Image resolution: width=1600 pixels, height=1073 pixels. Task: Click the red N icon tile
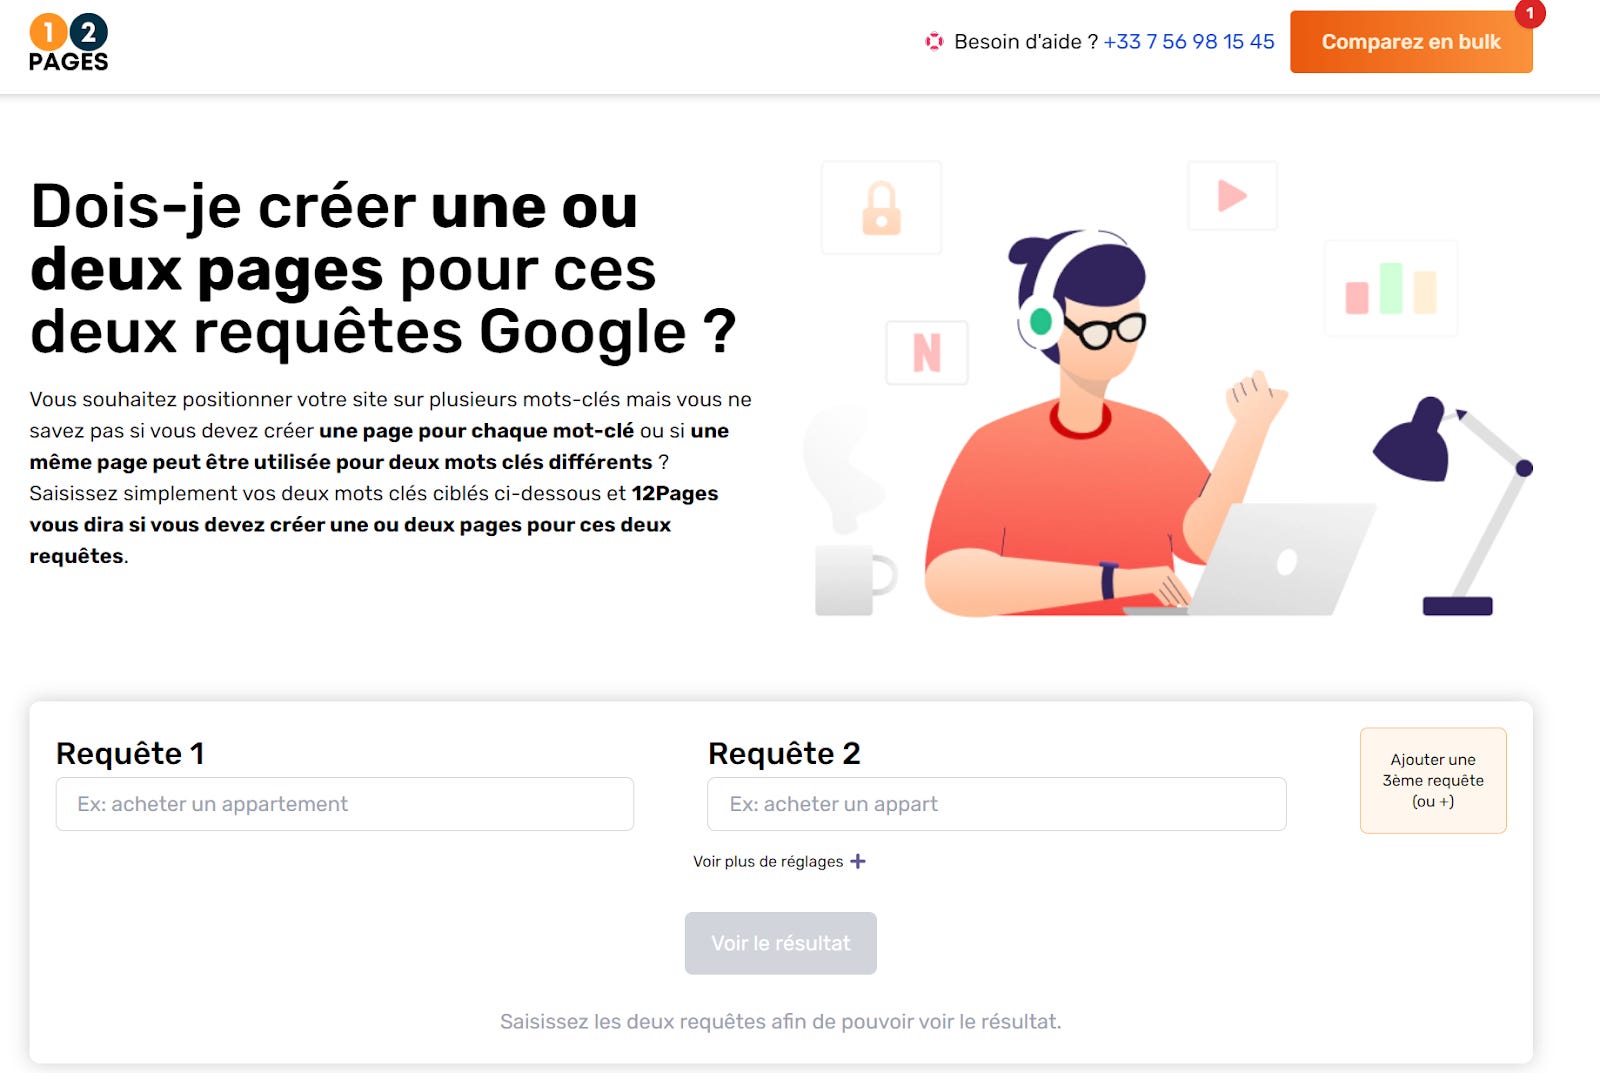click(x=927, y=353)
